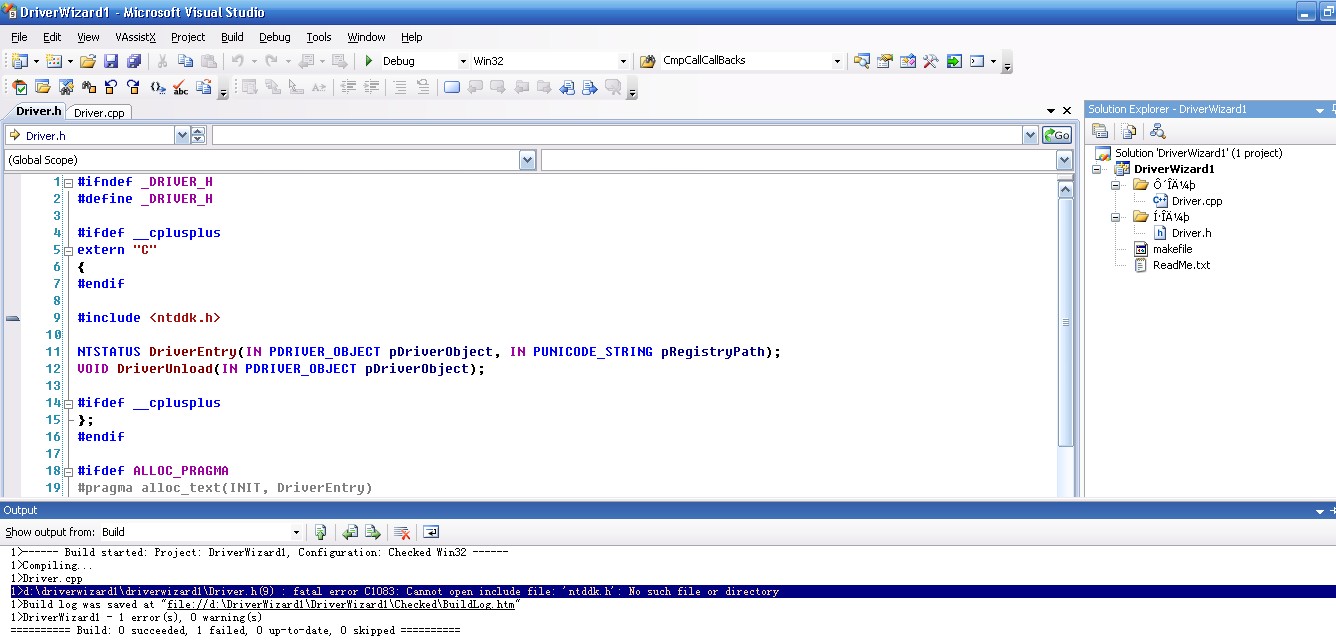The height and width of the screenshot is (643, 1336).
Task: Click the Open active documents dropdown arrow
Action: click(x=1051, y=111)
